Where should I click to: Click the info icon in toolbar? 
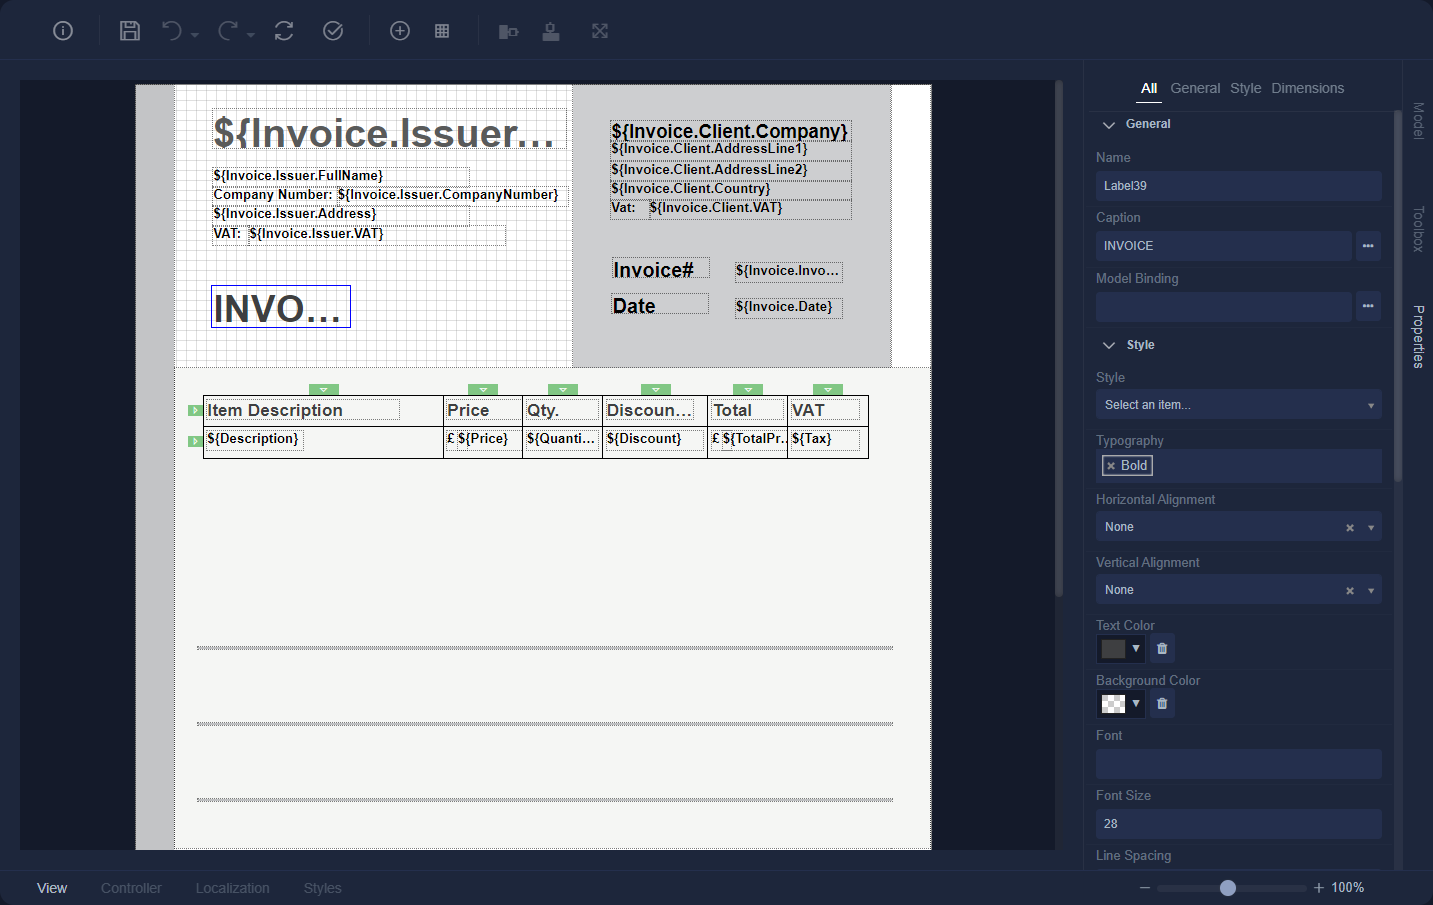pyautogui.click(x=63, y=31)
